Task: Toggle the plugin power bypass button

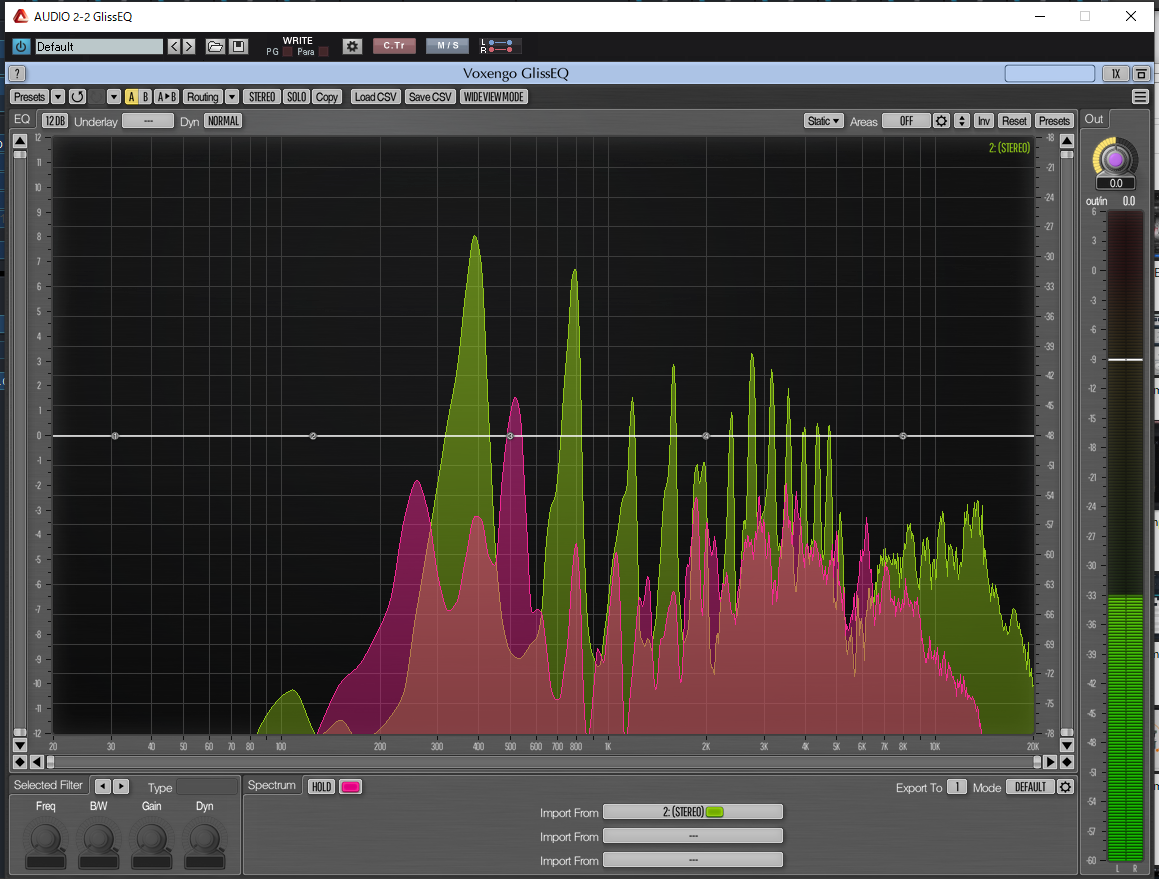Action: coord(21,47)
